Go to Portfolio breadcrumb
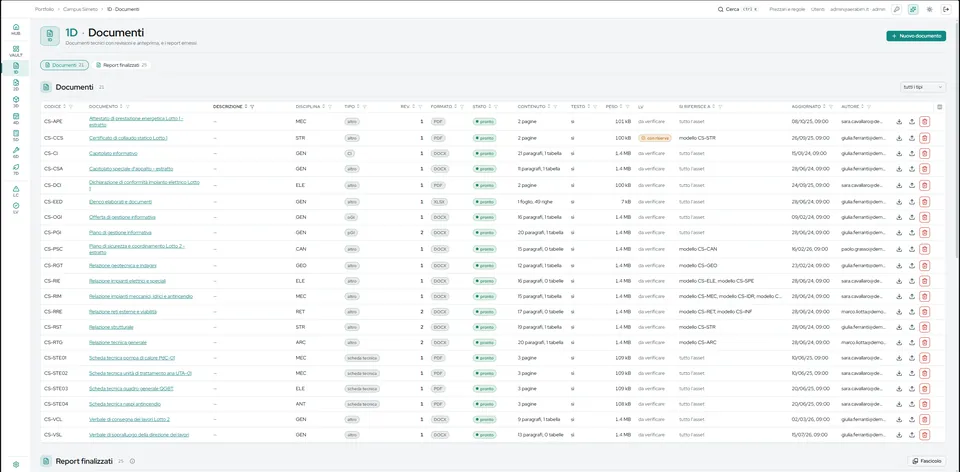 [44, 9]
